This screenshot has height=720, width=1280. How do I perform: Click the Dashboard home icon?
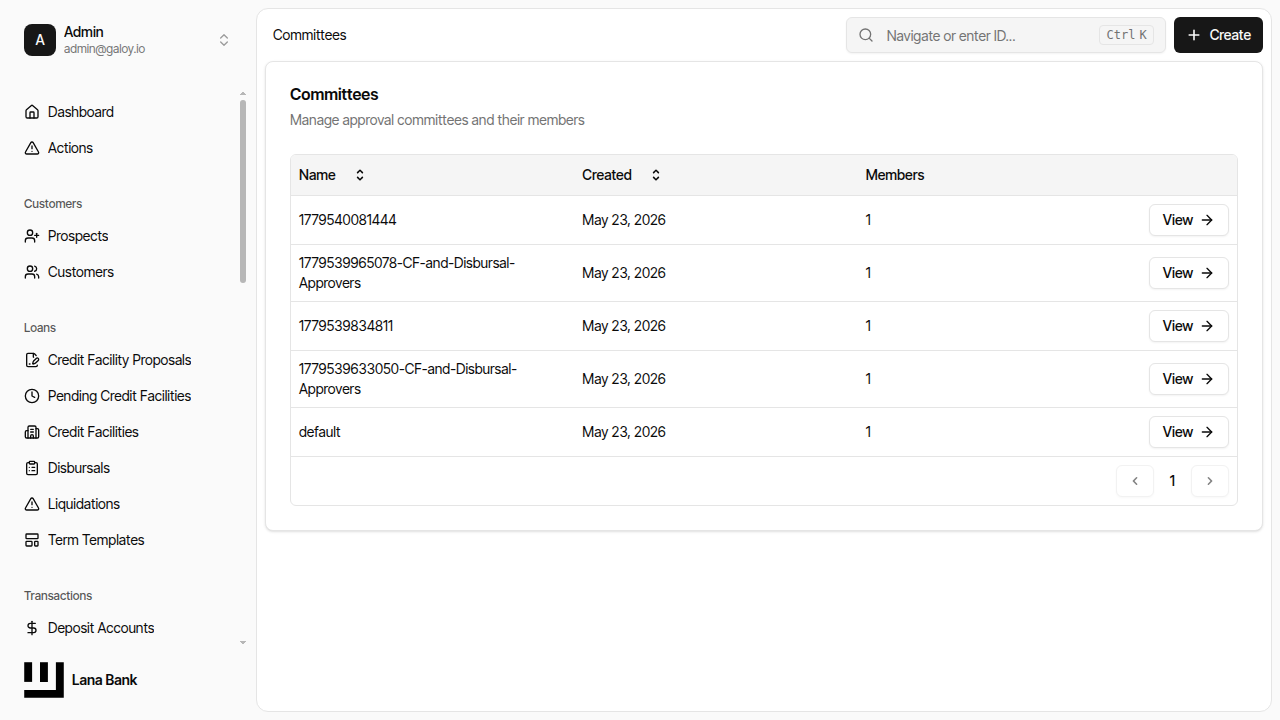pyautogui.click(x=32, y=112)
